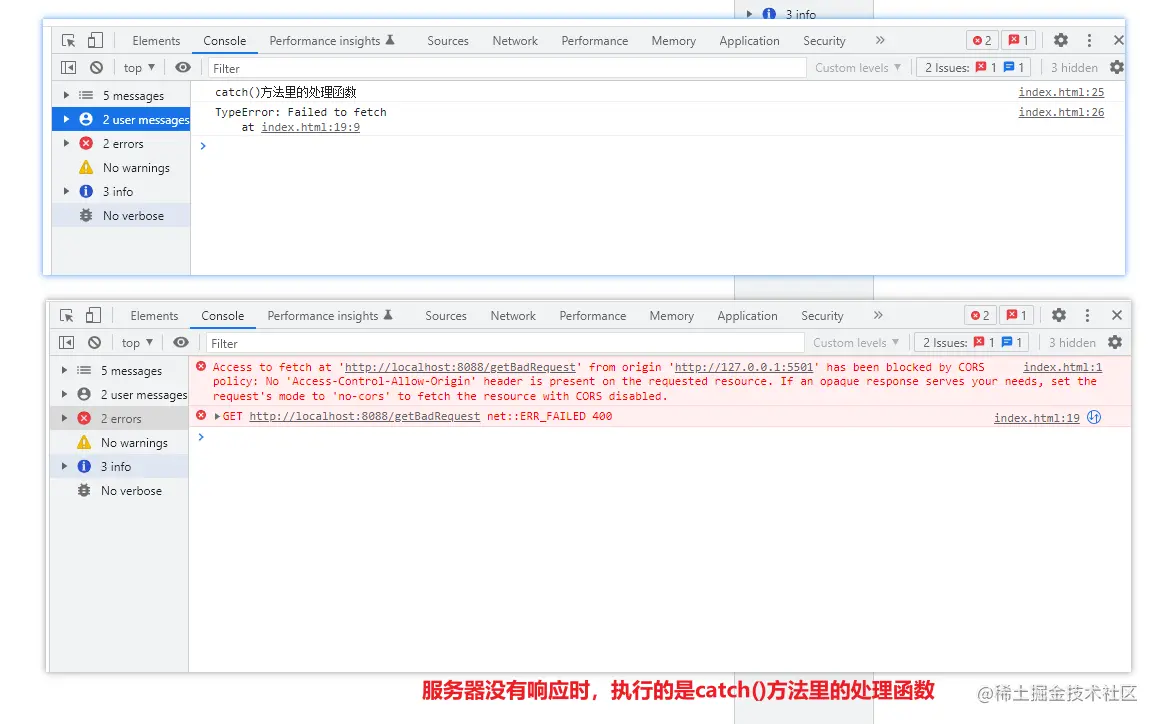This screenshot has width=1158, height=724.
Task: Open Memory tab in lower DevTools
Action: [671, 315]
